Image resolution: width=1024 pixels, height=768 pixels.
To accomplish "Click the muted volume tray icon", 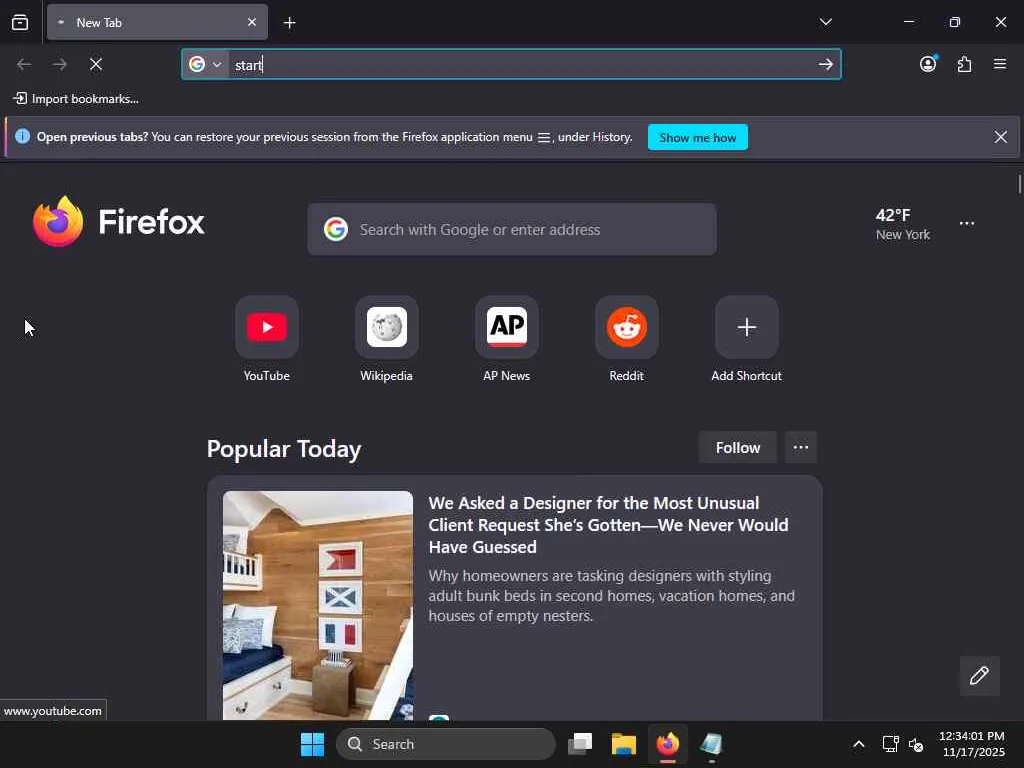I will pyautogui.click(x=916, y=744).
